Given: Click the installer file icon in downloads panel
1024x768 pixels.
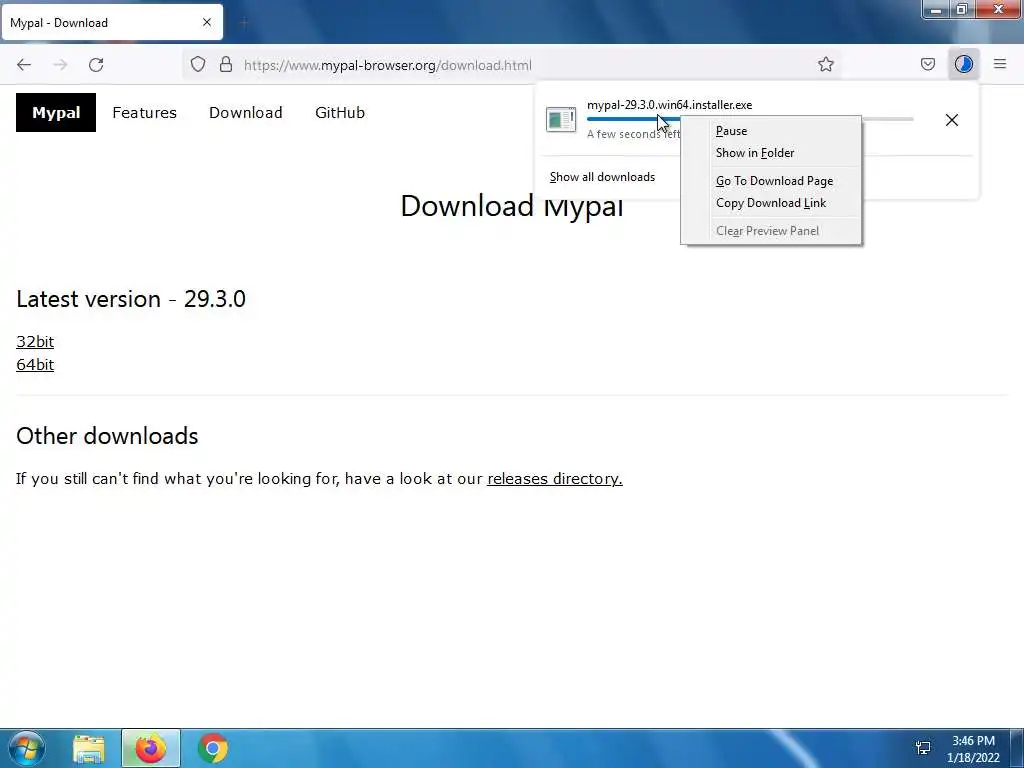Looking at the screenshot, I should [560, 120].
